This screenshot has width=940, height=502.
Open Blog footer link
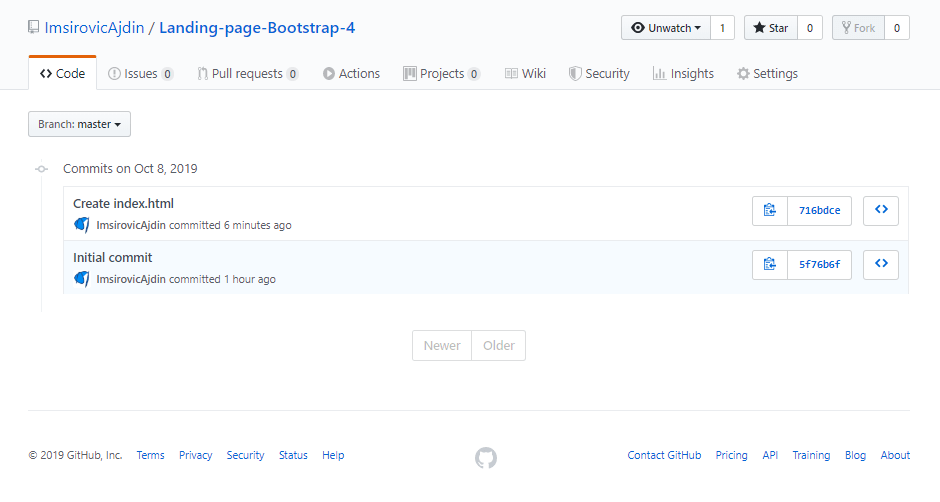(855, 455)
